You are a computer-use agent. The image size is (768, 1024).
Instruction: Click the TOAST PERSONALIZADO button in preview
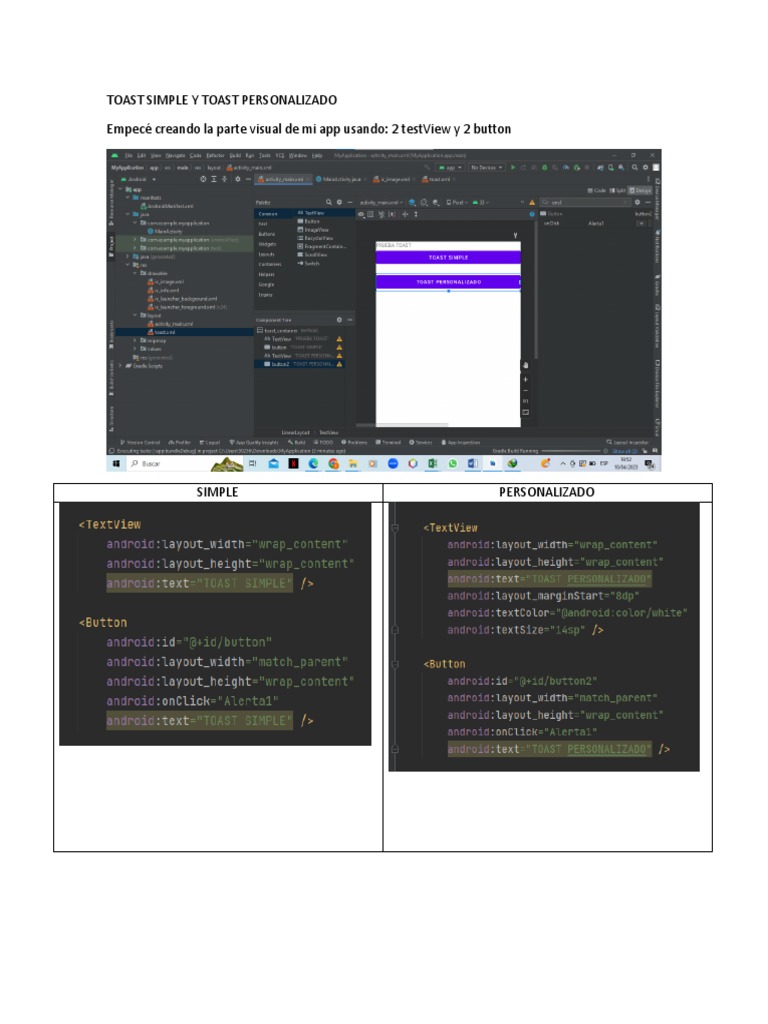(x=448, y=282)
